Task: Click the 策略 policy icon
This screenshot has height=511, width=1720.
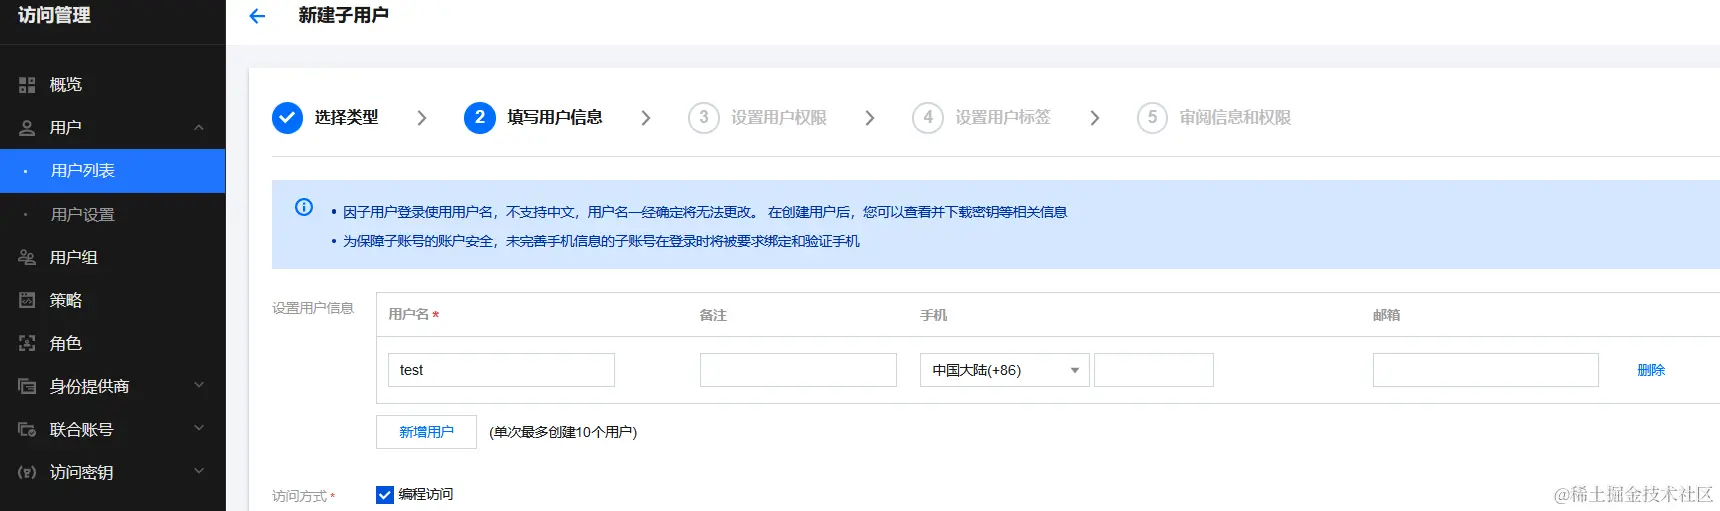Action: 27,300
